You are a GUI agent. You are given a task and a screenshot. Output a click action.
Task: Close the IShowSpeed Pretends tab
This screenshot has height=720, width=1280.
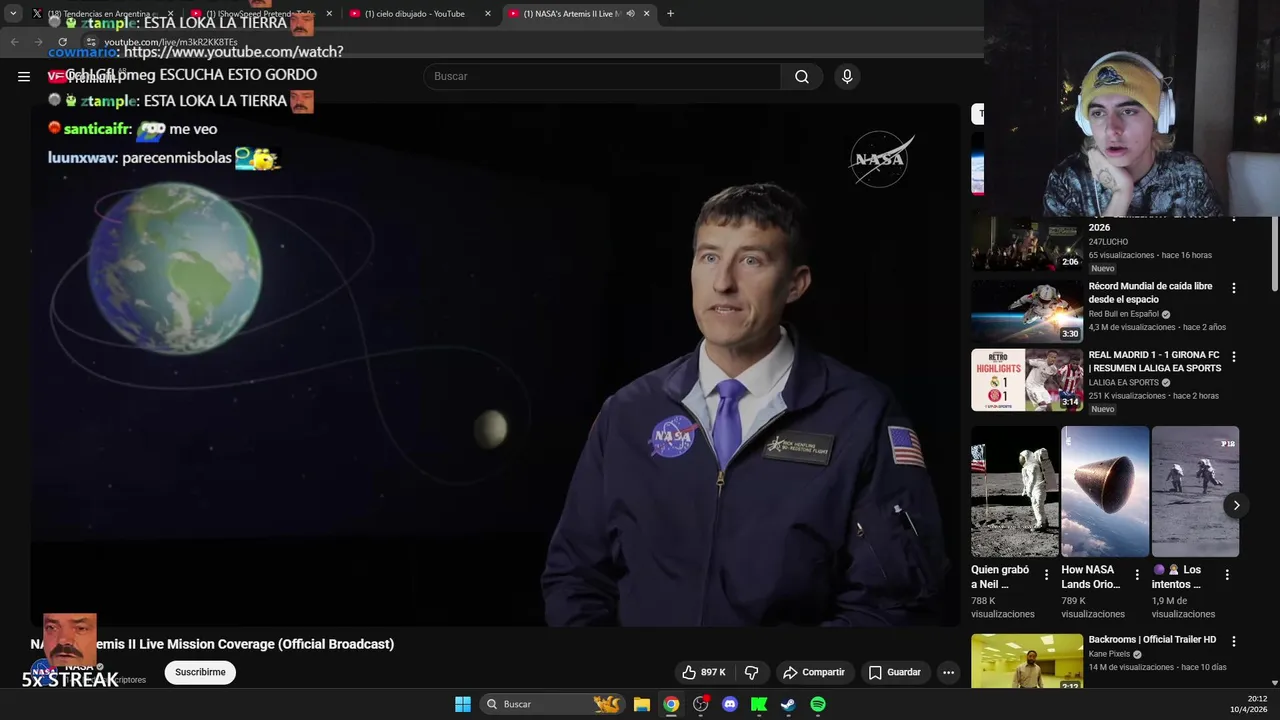[x=329, y=13]
